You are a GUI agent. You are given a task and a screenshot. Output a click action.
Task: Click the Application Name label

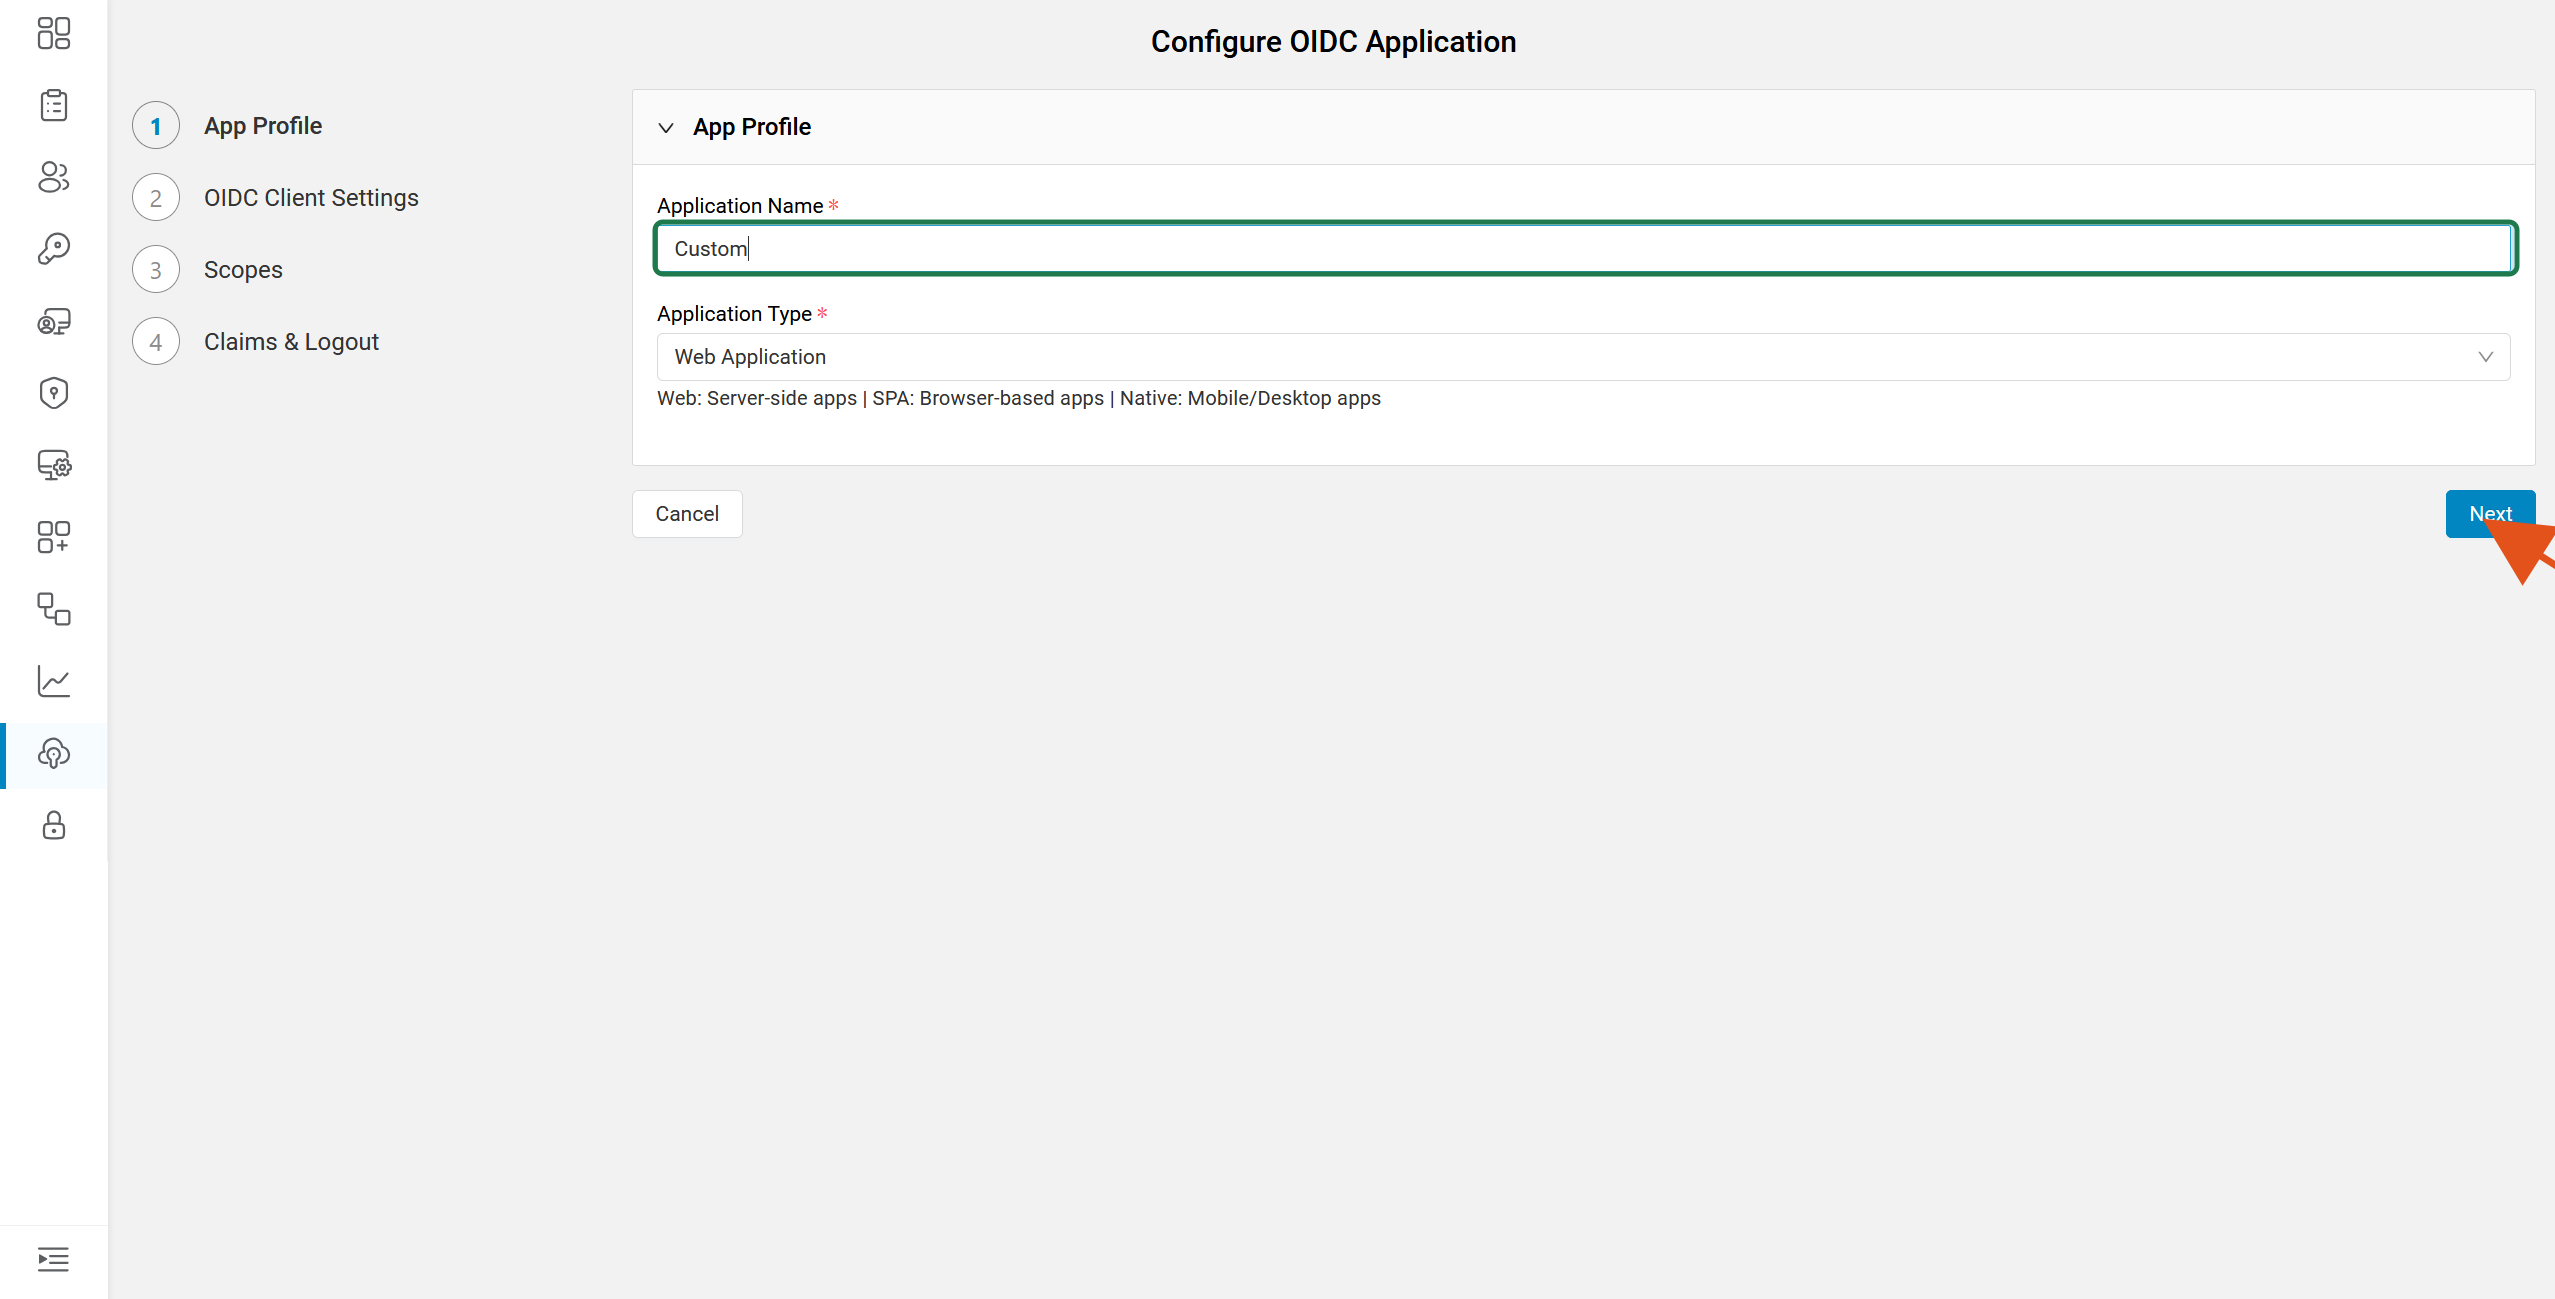point(740,206)
